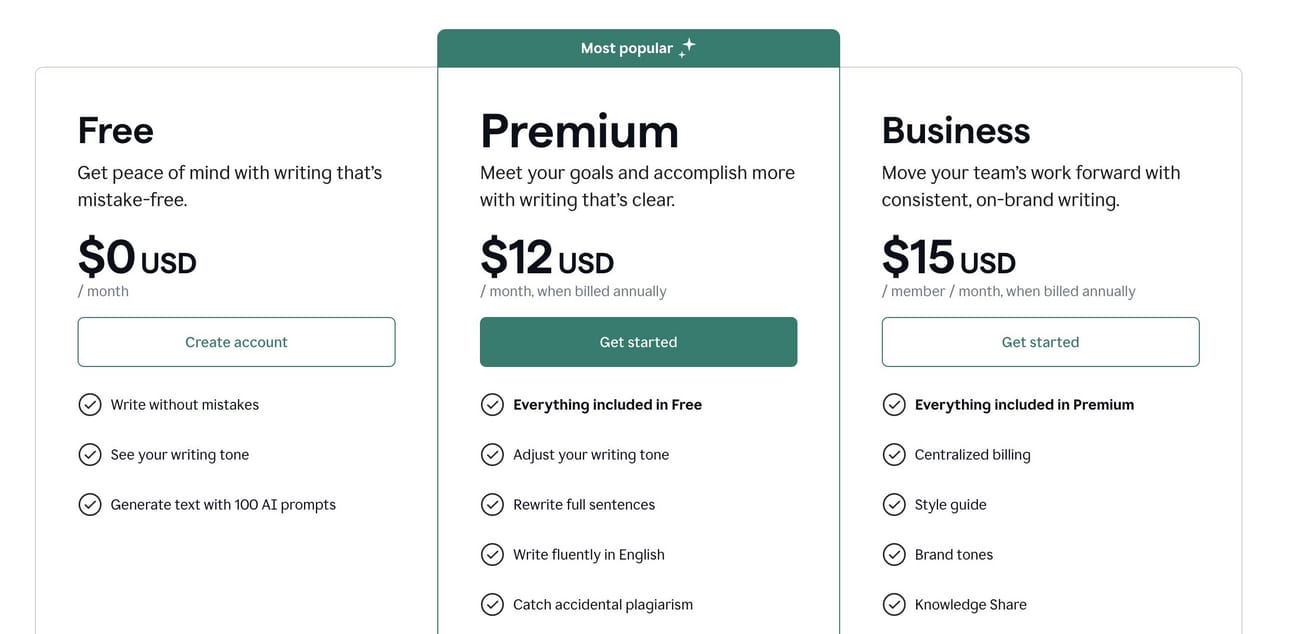1292x634 pixels.
Task: Click checkmark next to Catch accidental plagiarism
Action: click(492, 604)
